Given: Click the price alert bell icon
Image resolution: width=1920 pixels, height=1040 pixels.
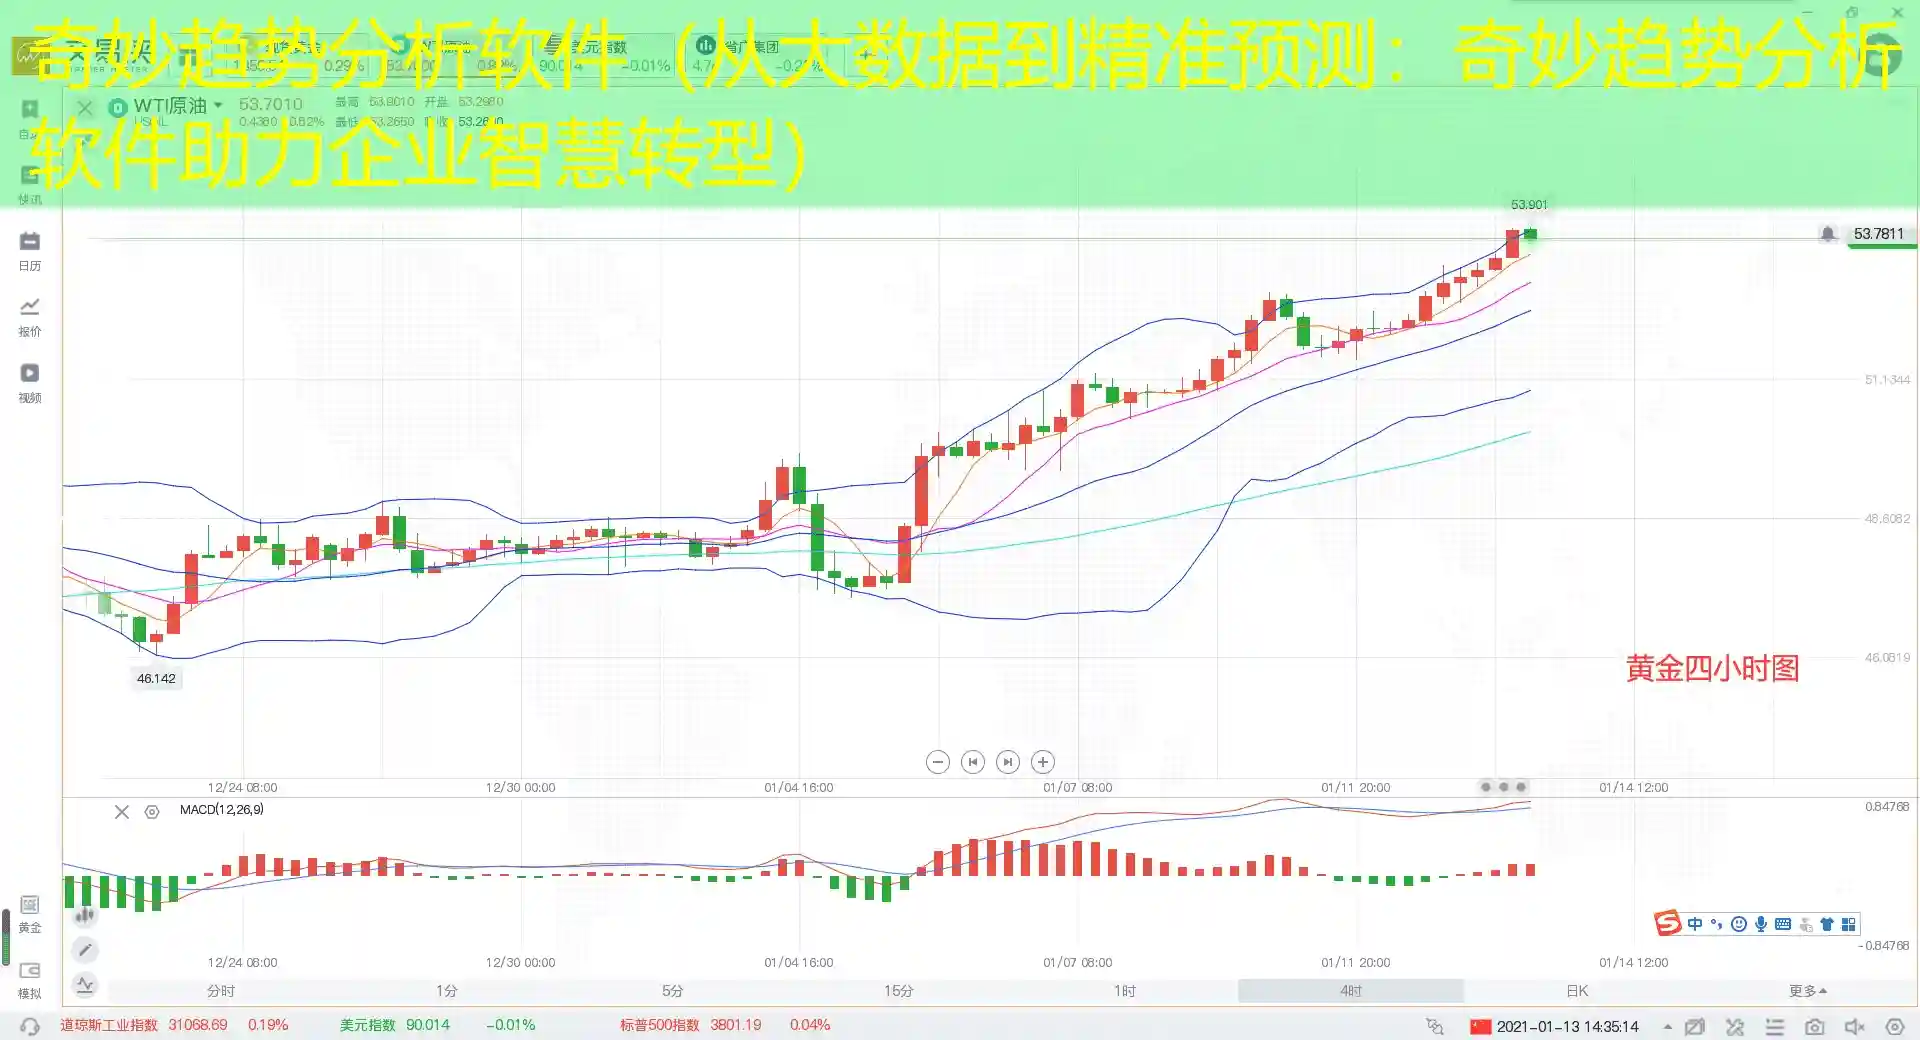Looking at the screenshot, I should 1828,234.
